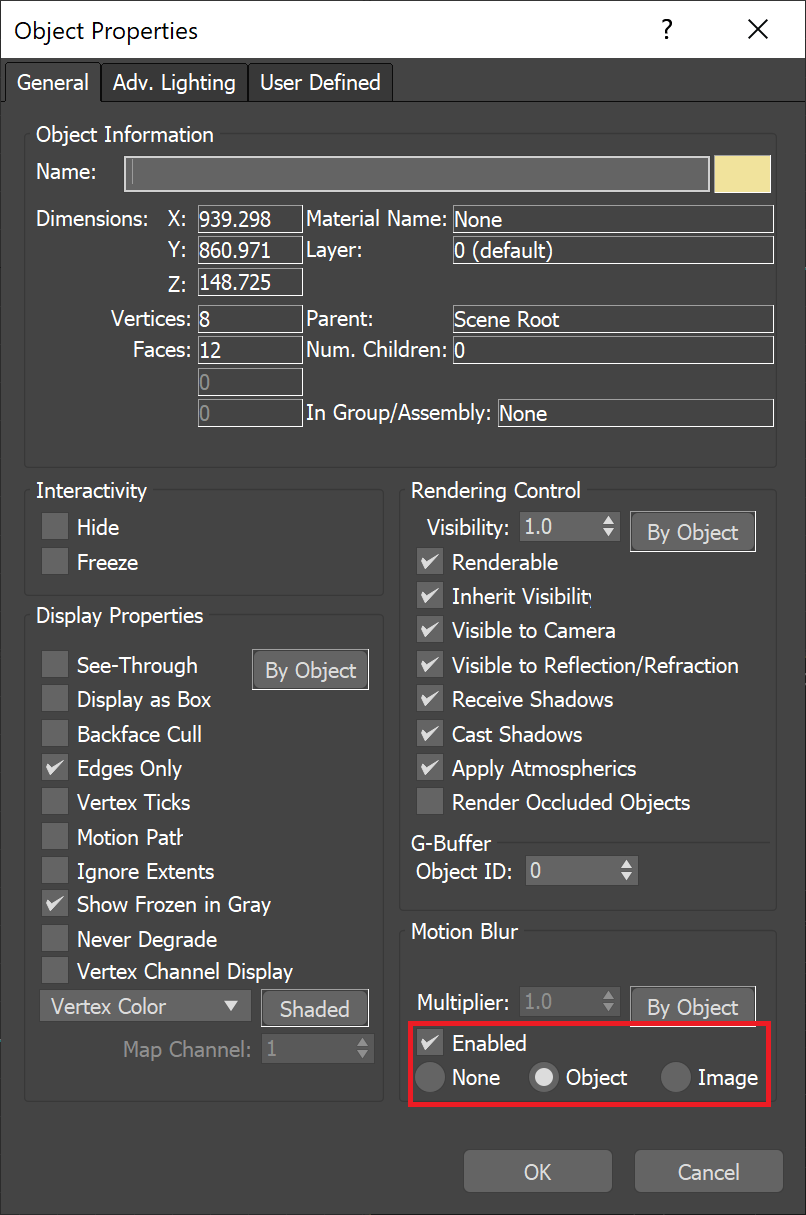Expand the Vertex Color dropdown
The width and height of the screenshot is (806, 1215).
pos(144,1006)
